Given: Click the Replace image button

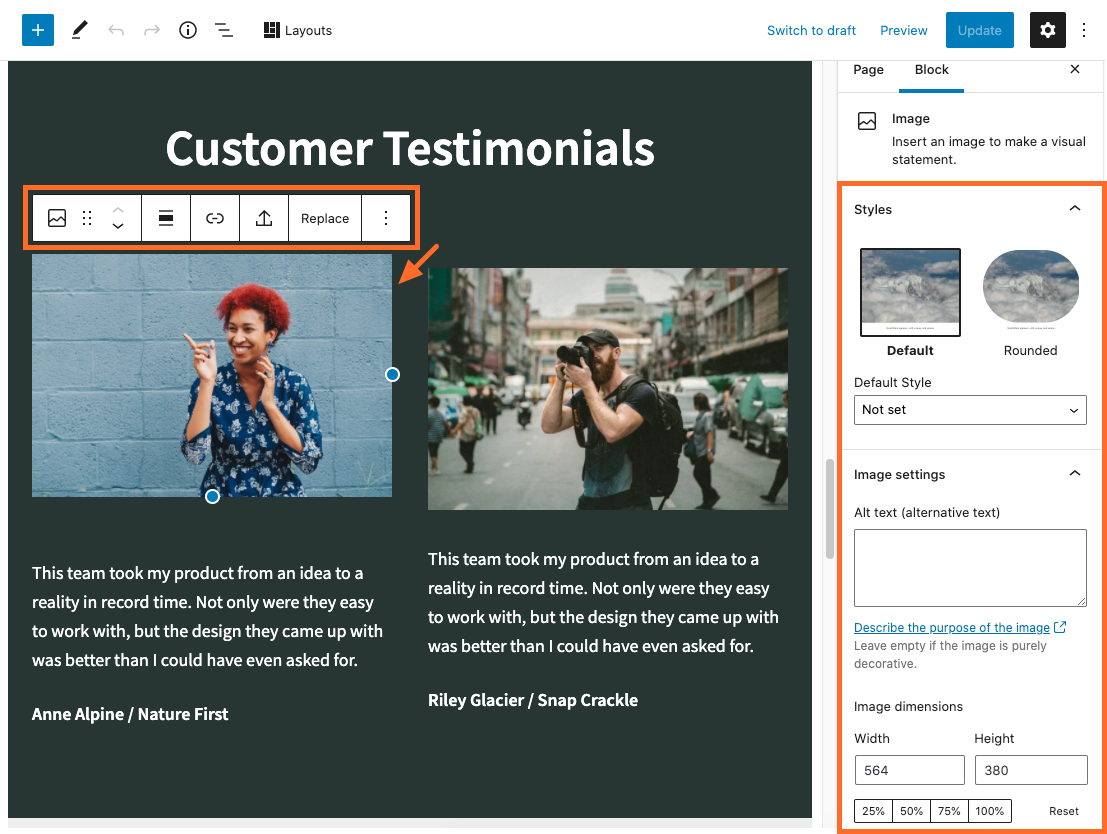Looking at the screenshot, I should 325,218.
